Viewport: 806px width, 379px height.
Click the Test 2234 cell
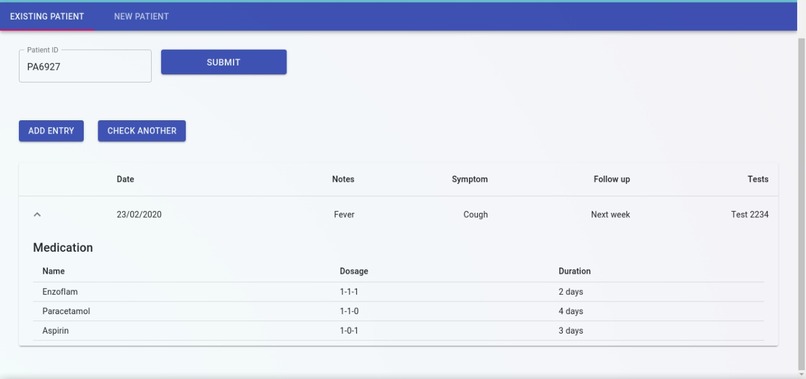pos(749,214)
